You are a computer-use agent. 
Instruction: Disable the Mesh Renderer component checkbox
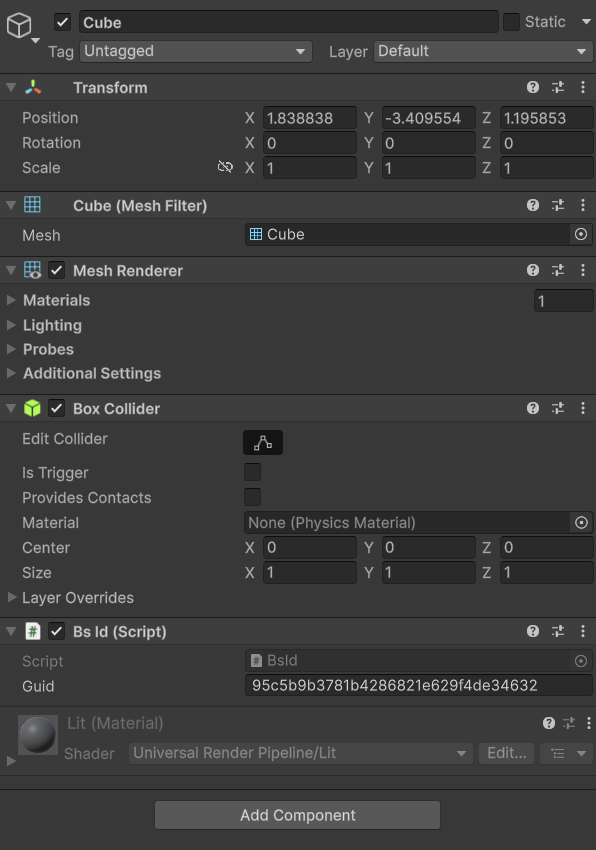tap(56, 270)
